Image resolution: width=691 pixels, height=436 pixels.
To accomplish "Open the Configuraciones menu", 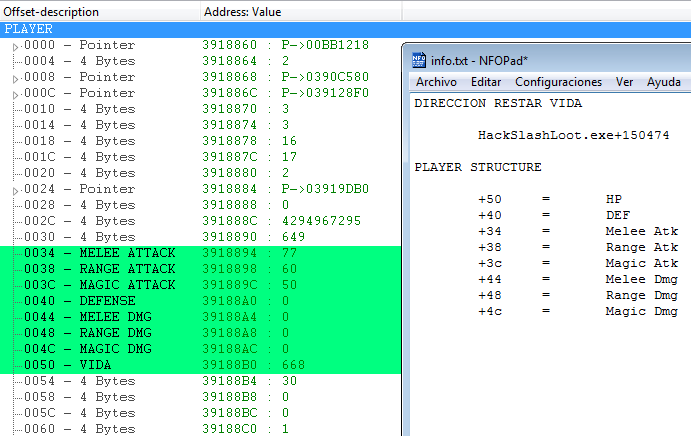I will 558,82.
